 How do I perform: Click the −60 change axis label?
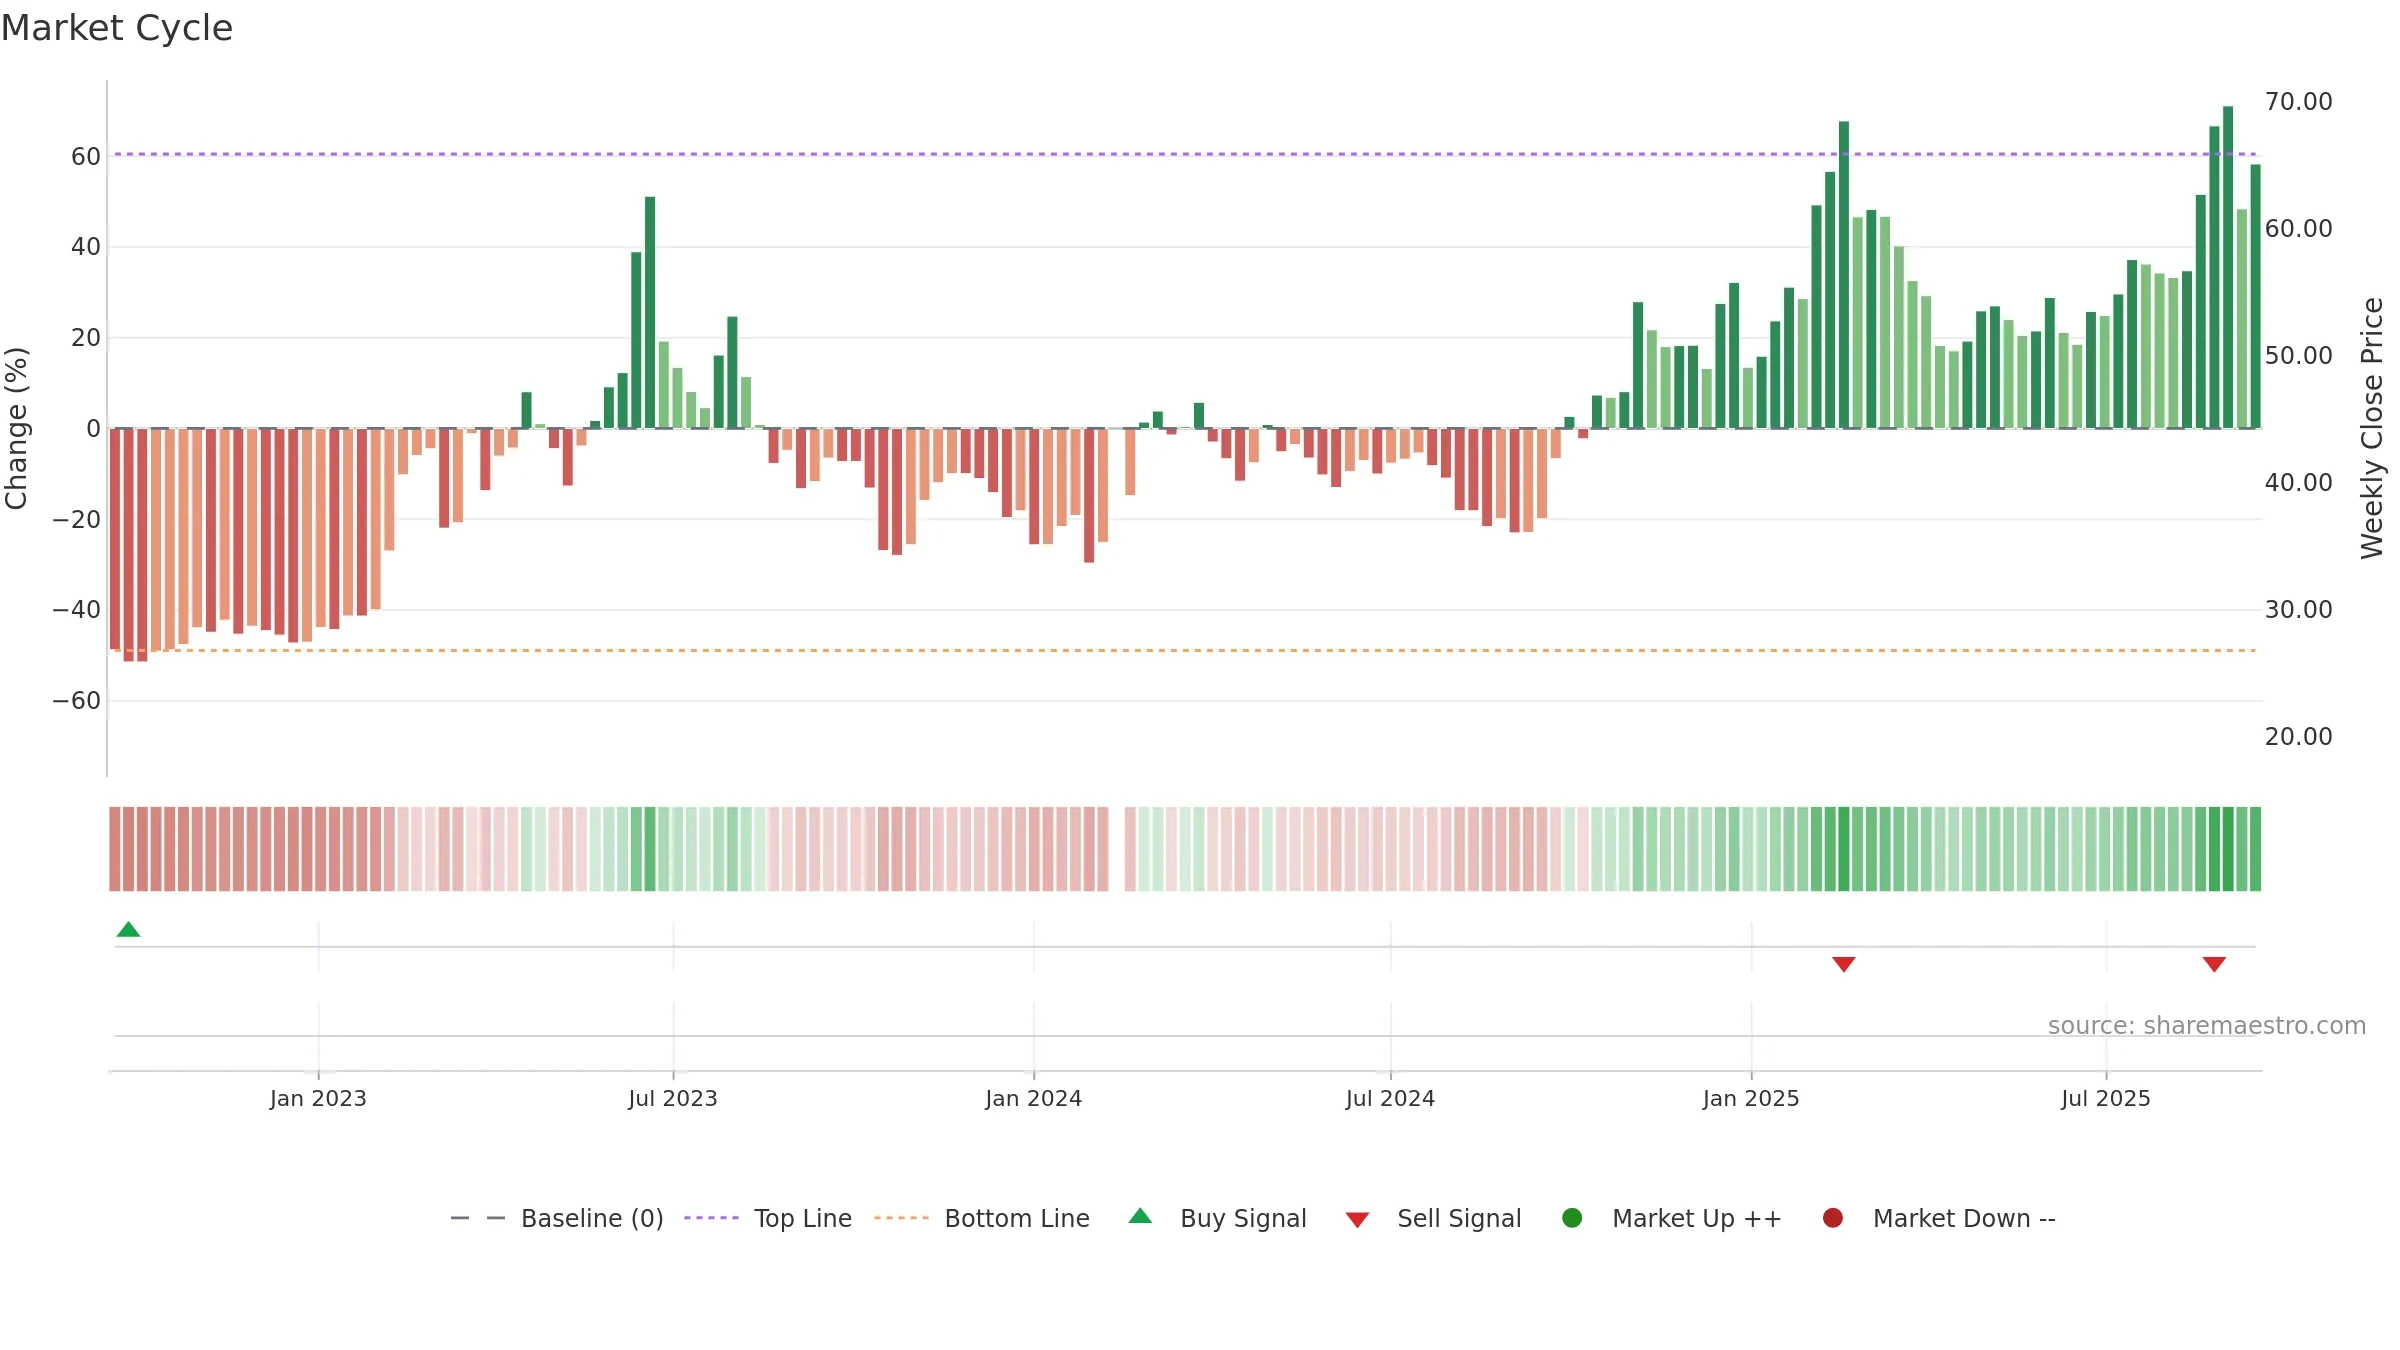click(x=77, y=701)
